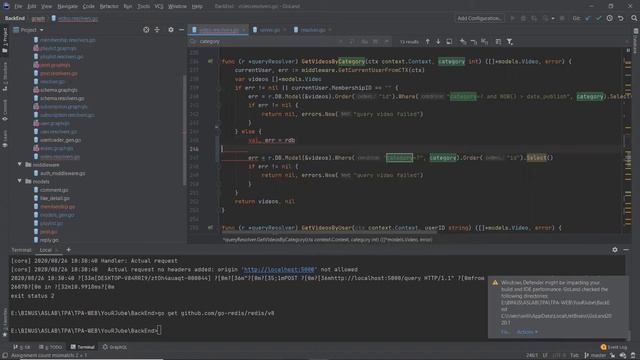640x360 pixels.
Task: Collapse the models folder
Action: click(x=19, y=181)
